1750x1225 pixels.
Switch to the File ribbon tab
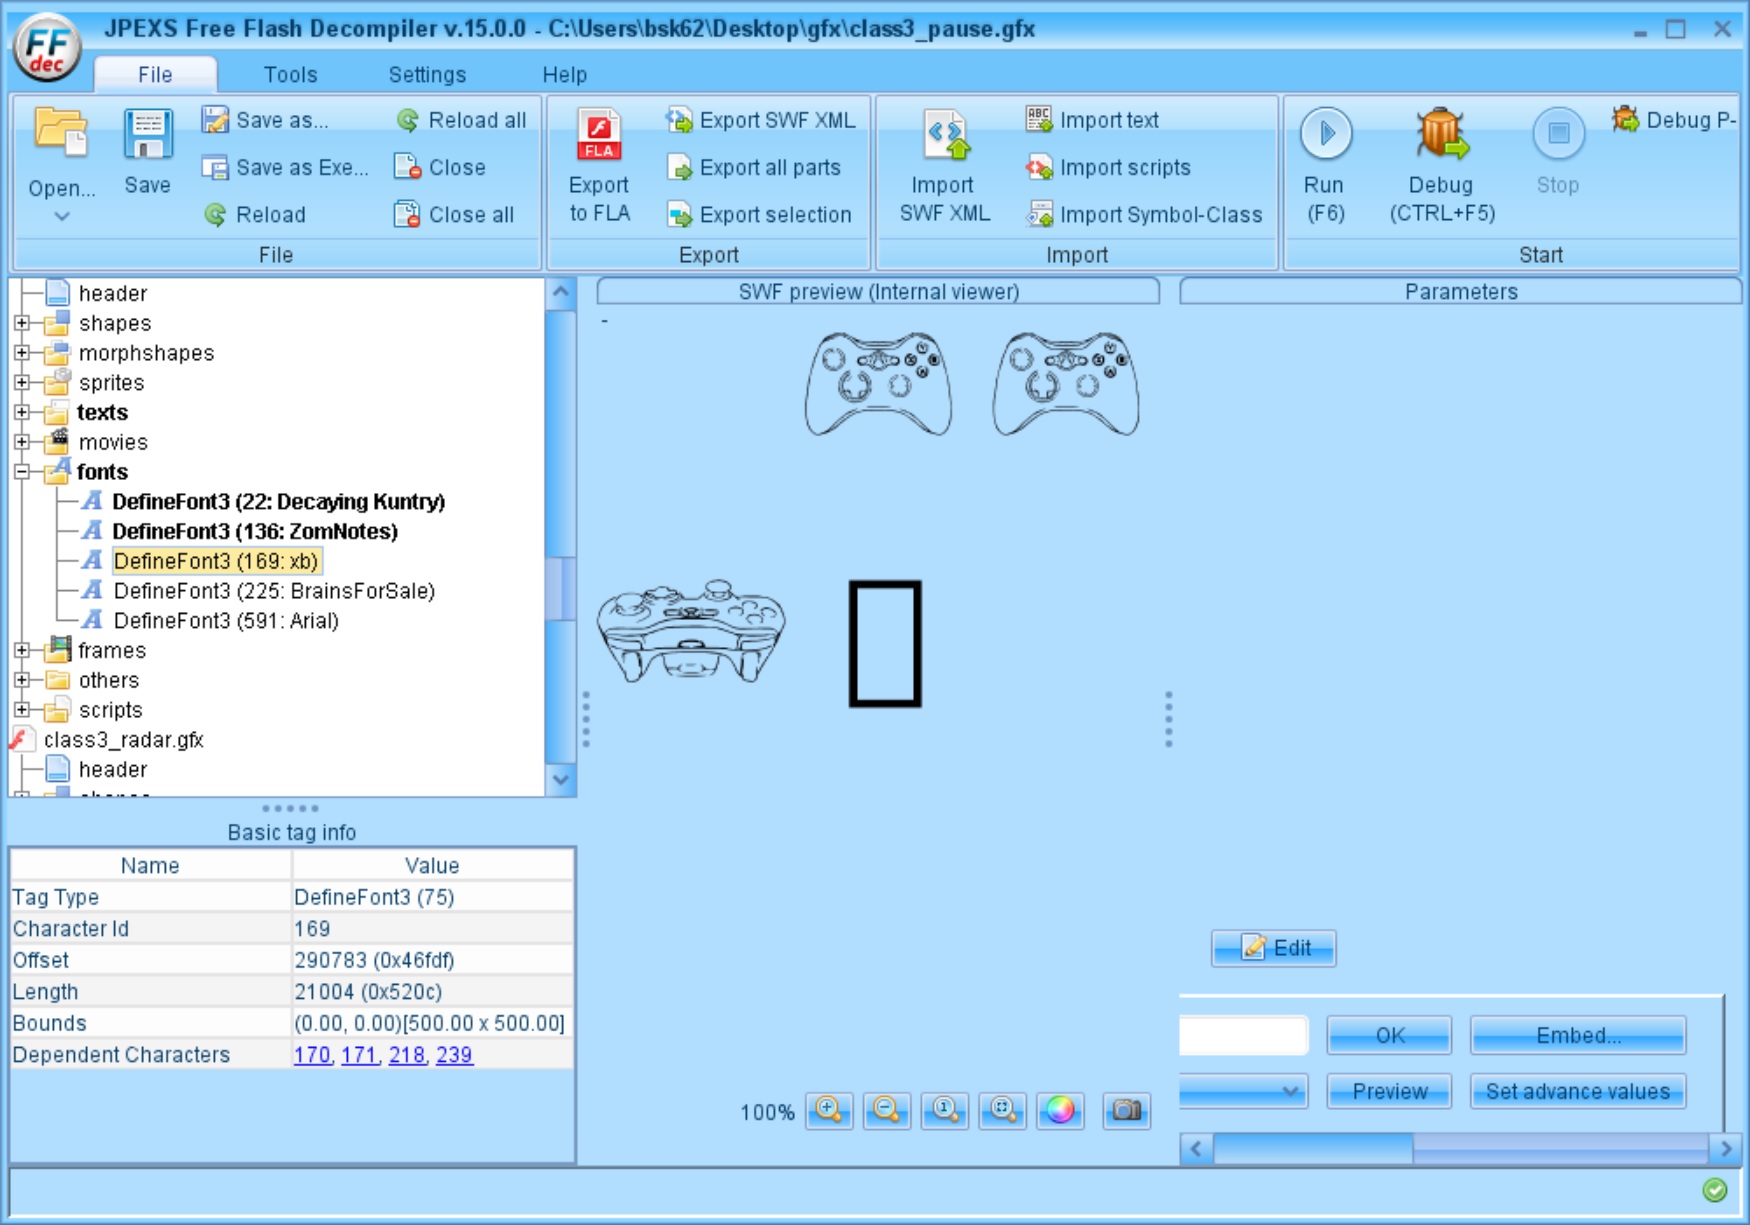click(155, 75)
